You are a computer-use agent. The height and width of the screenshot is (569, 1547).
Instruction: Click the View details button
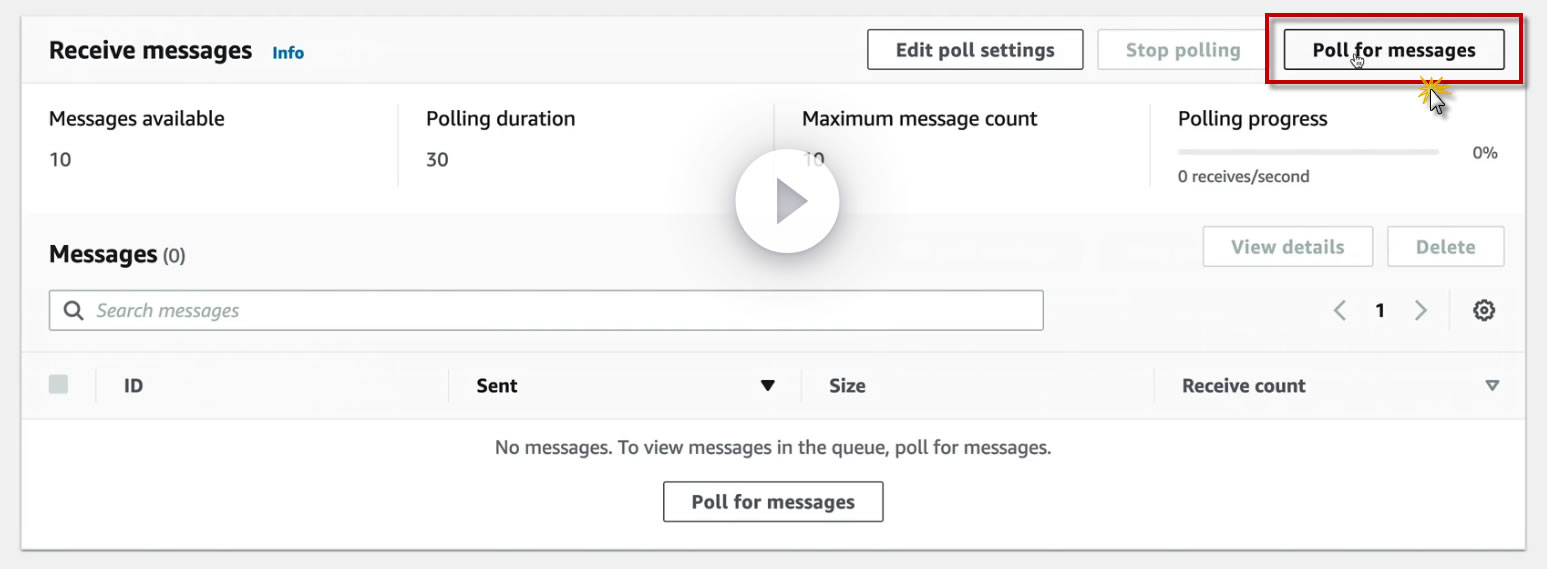point(1287,247)
